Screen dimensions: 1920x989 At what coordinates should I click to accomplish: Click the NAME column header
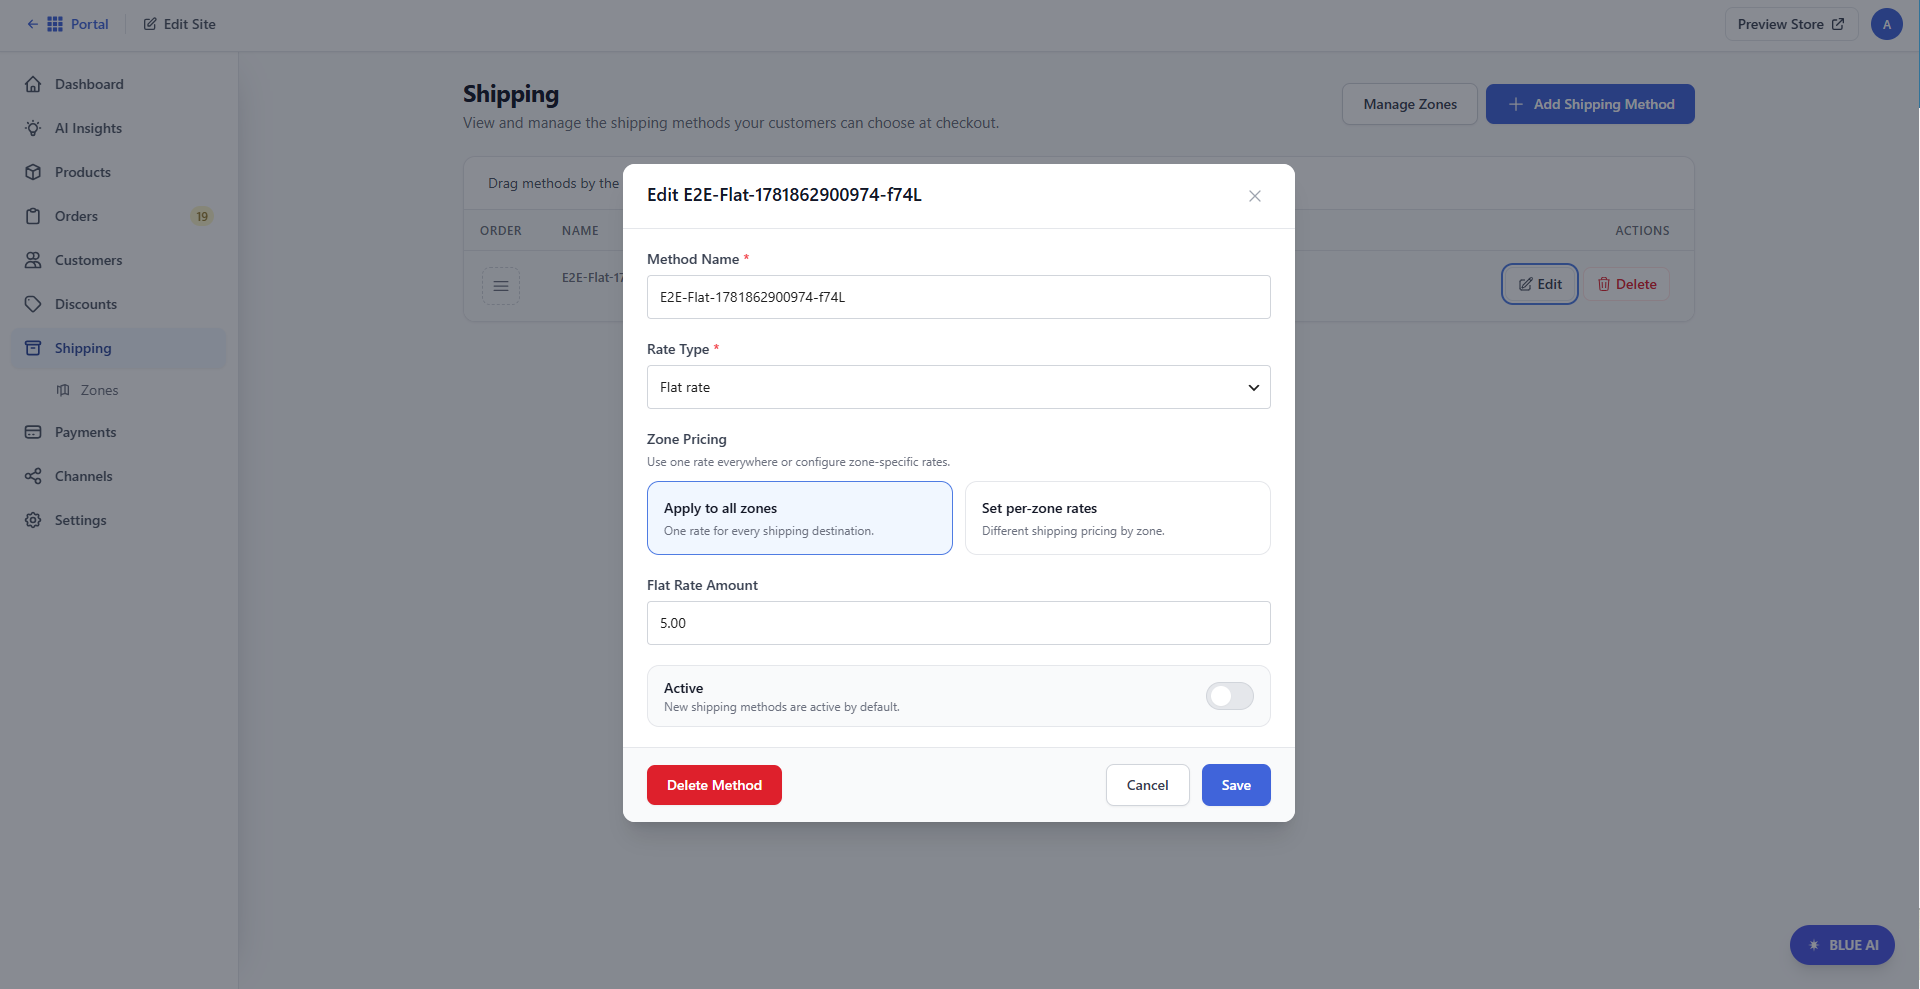580,231
